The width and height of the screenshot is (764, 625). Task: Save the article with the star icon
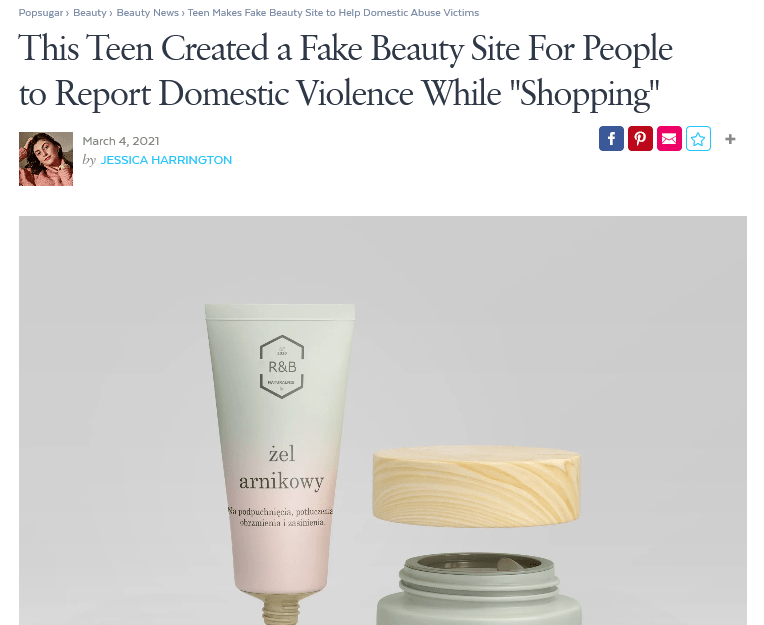(698, 139)
